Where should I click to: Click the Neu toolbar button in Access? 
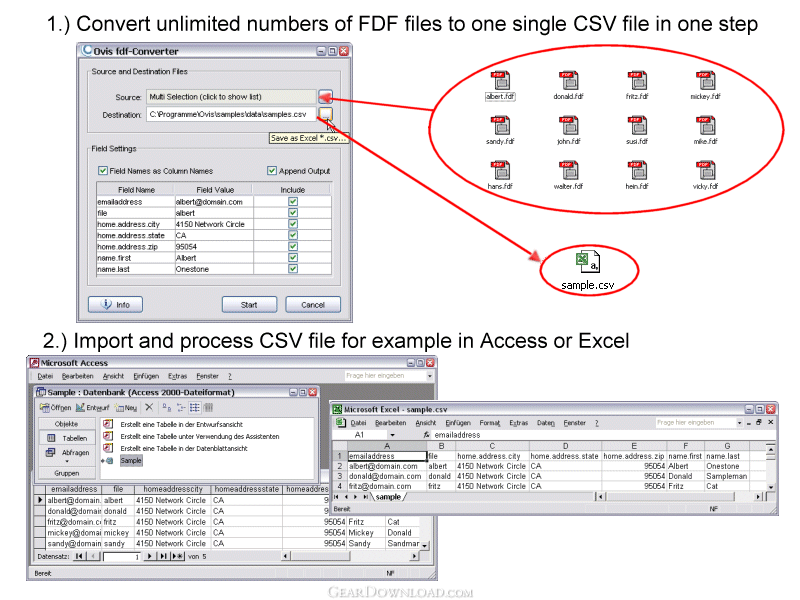(126, 408)
